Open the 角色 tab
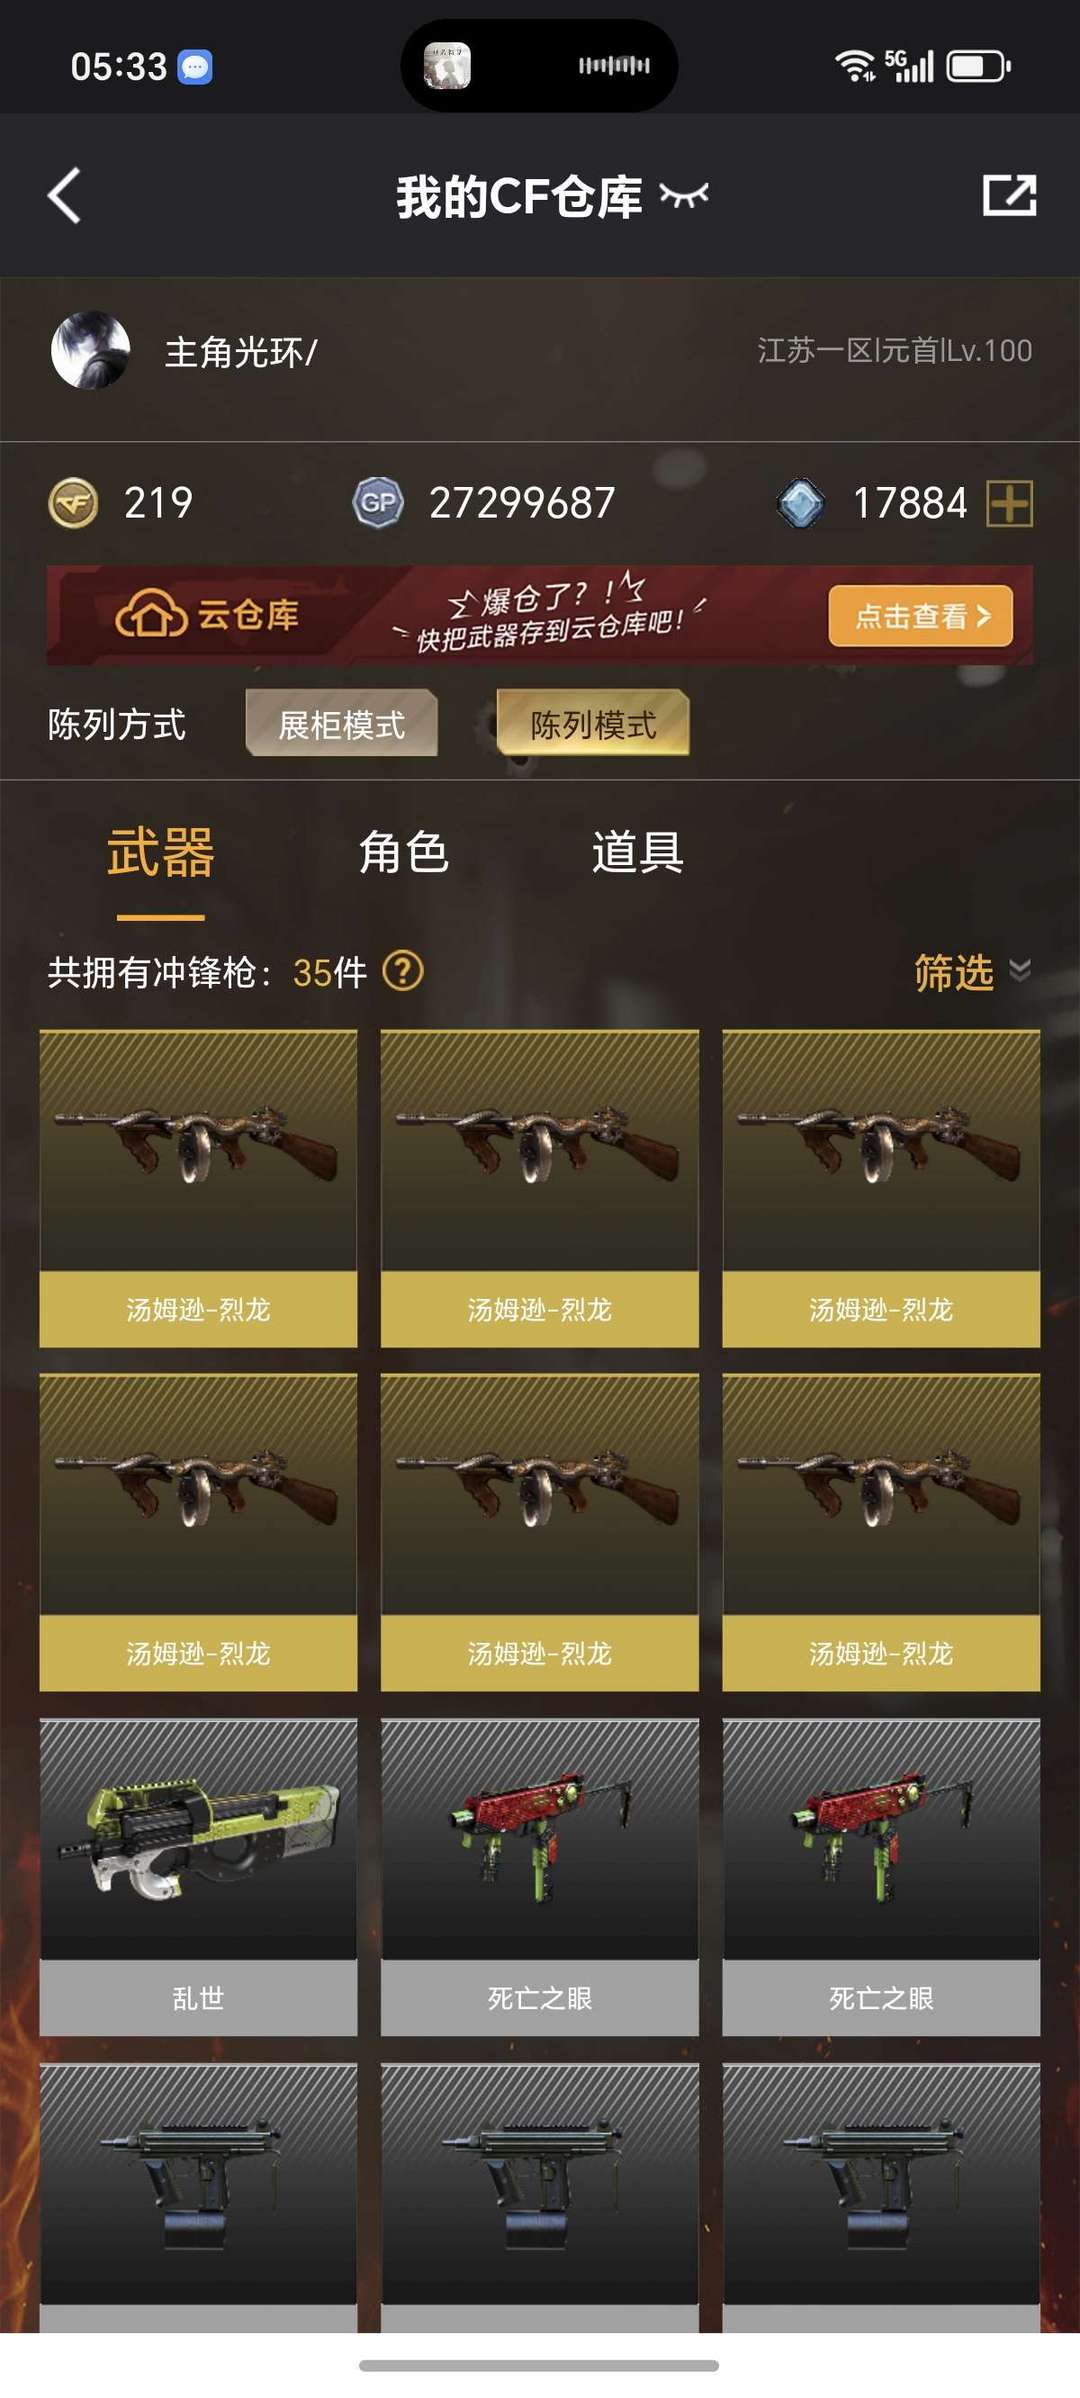The width and height of the screenshot is (1080, 2398). pos(404,853)
